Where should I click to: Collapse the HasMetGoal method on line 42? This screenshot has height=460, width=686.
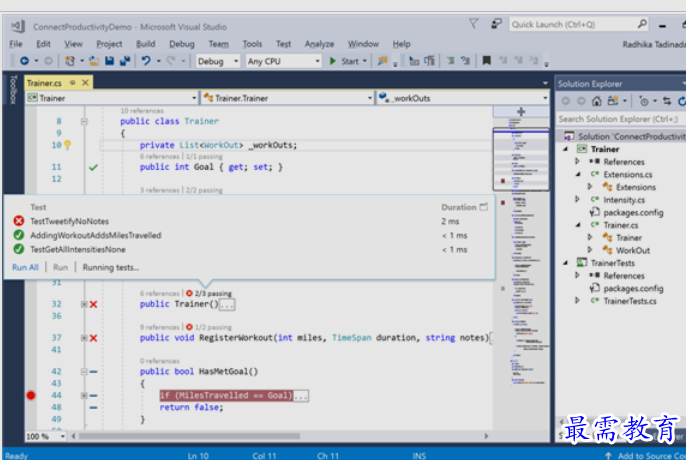pos(84,372)
